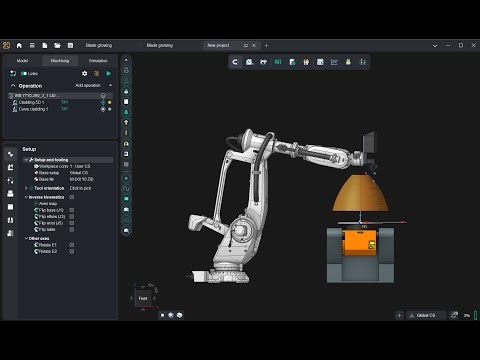Add a new project tab
Viewport: 480px width, 360px height.
click(x=266, y=45)
